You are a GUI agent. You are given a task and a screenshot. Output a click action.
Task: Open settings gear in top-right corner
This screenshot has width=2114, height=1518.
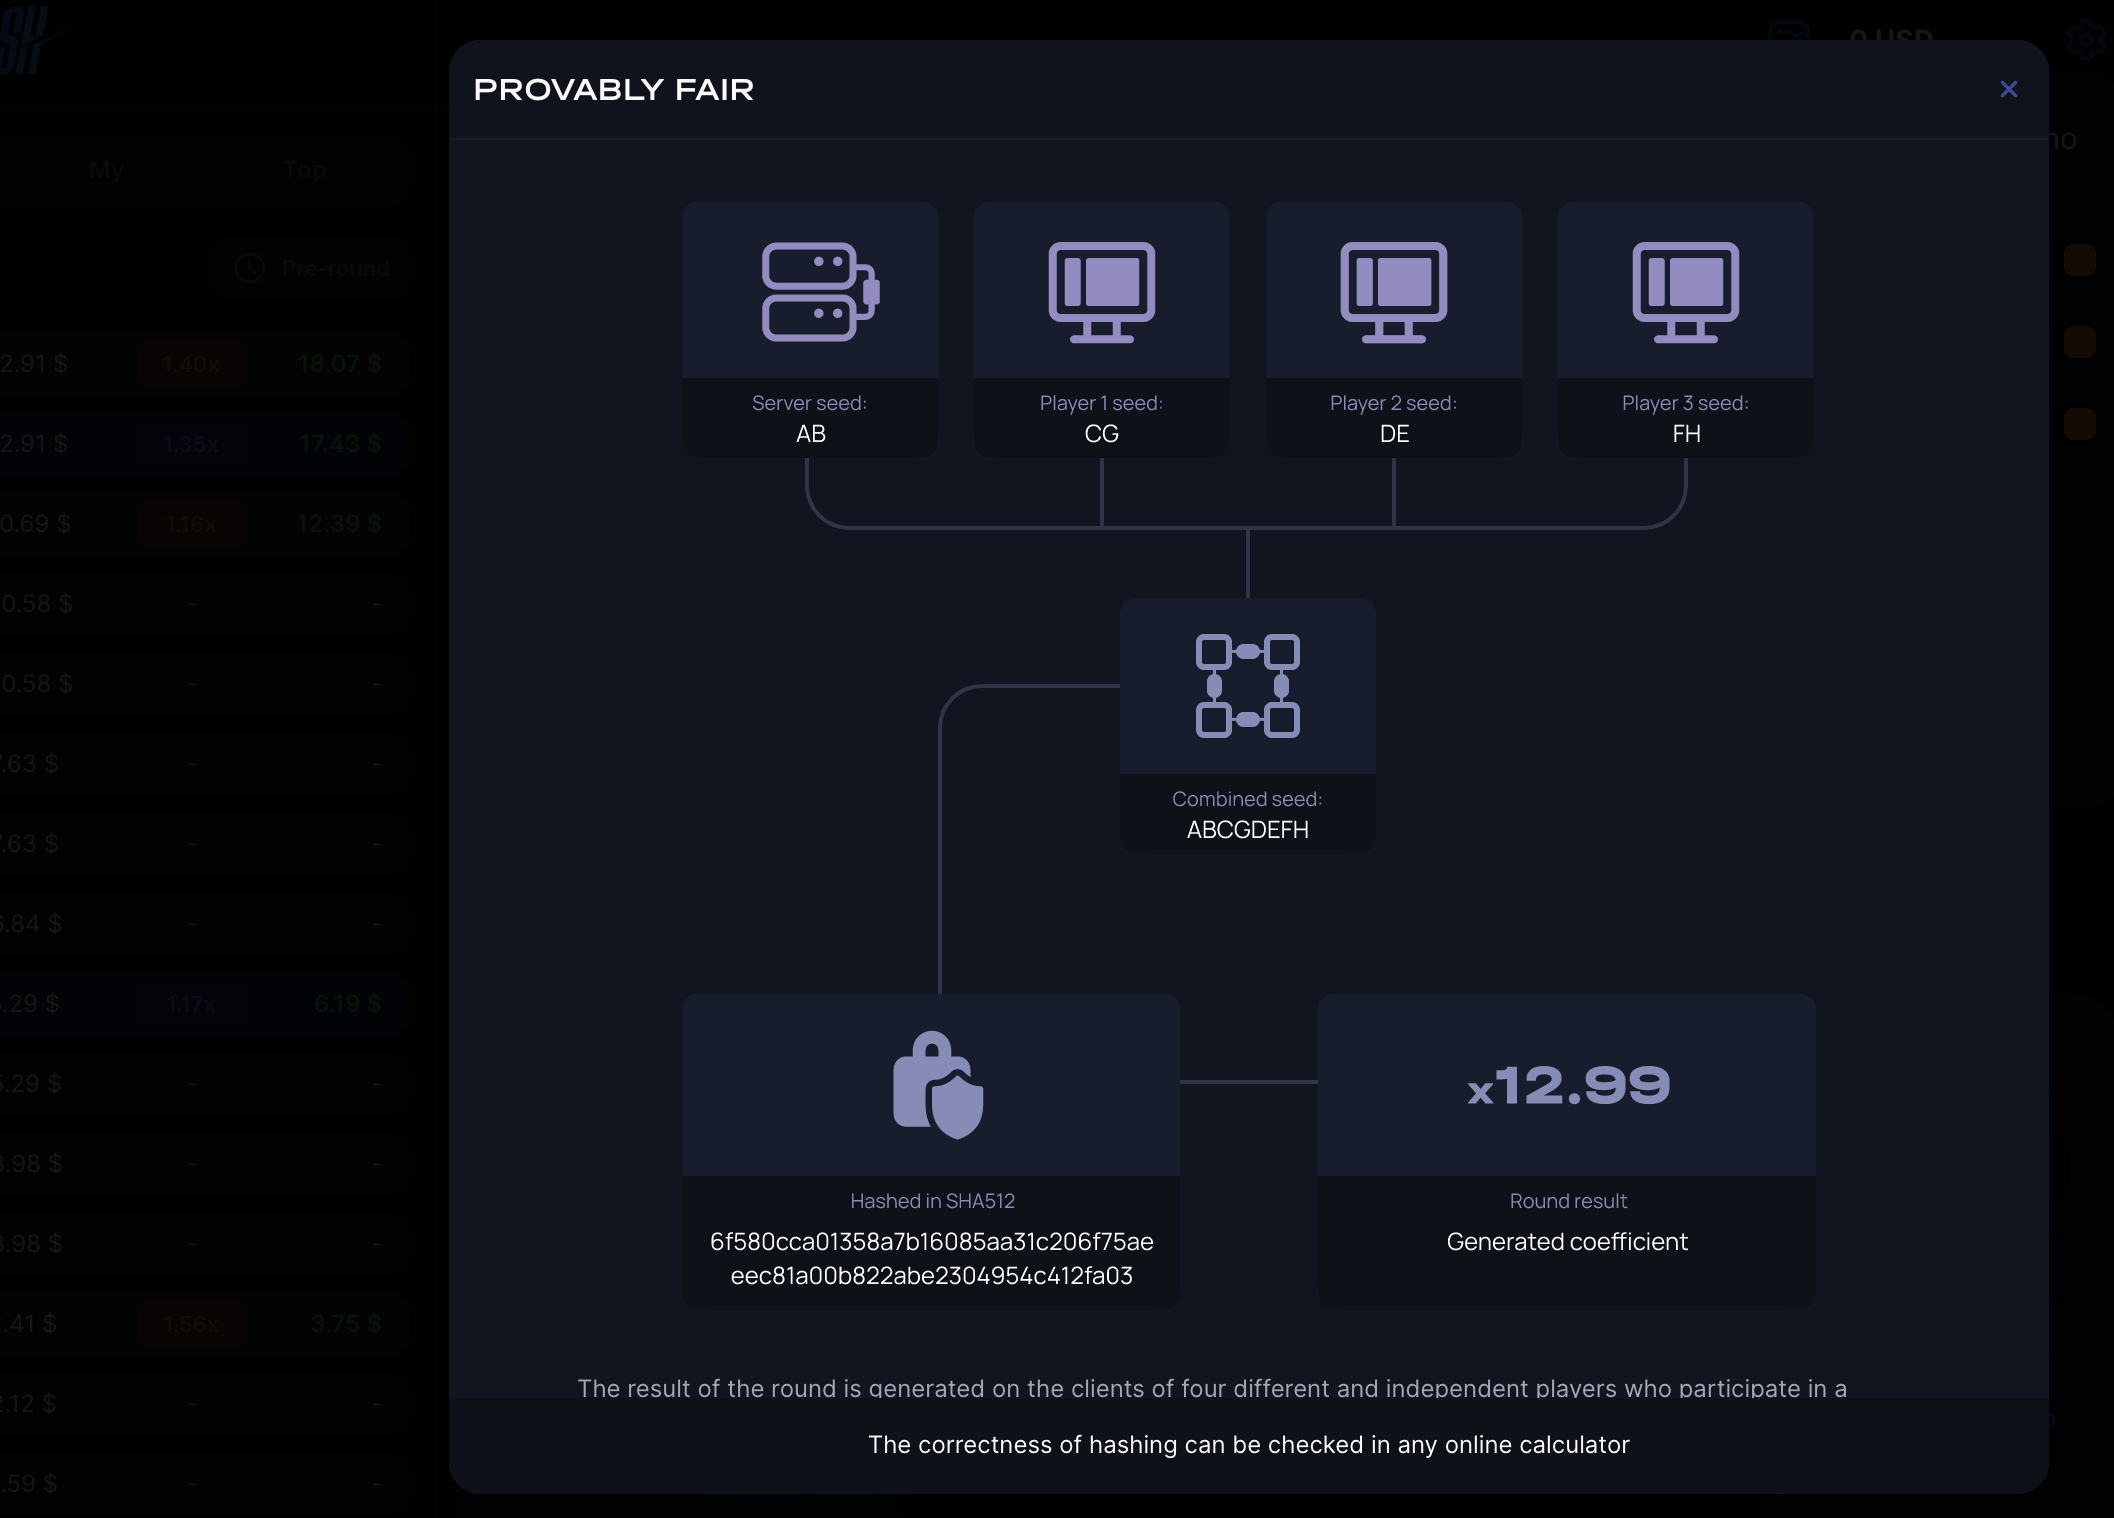pos(2086,40)
